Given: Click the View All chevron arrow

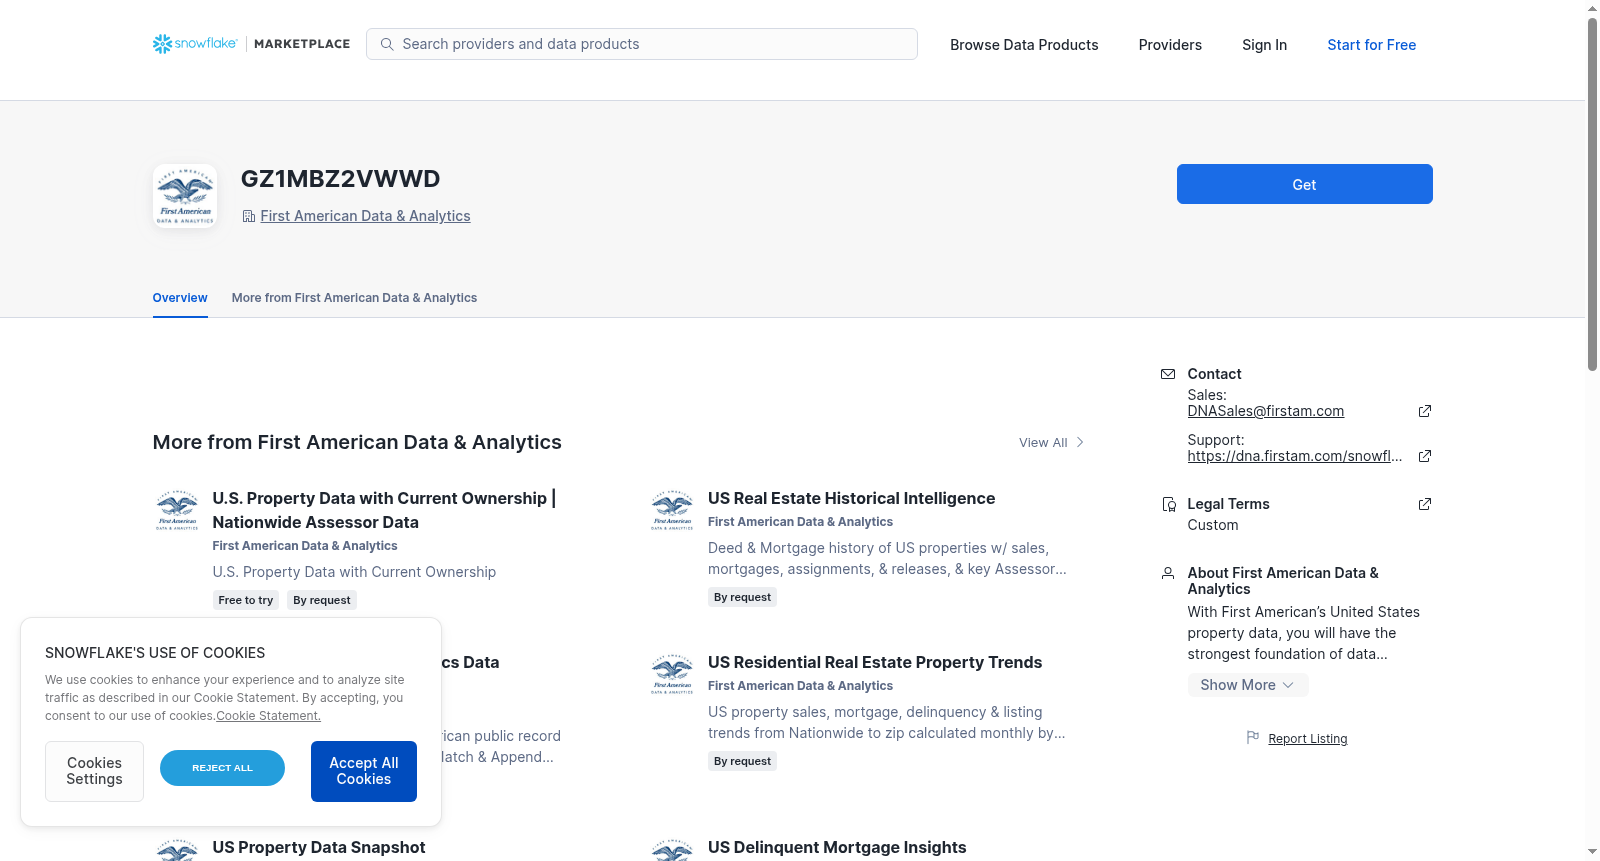Looking at the screenshot, I should pyautogui.click(x=1080, y=442).
